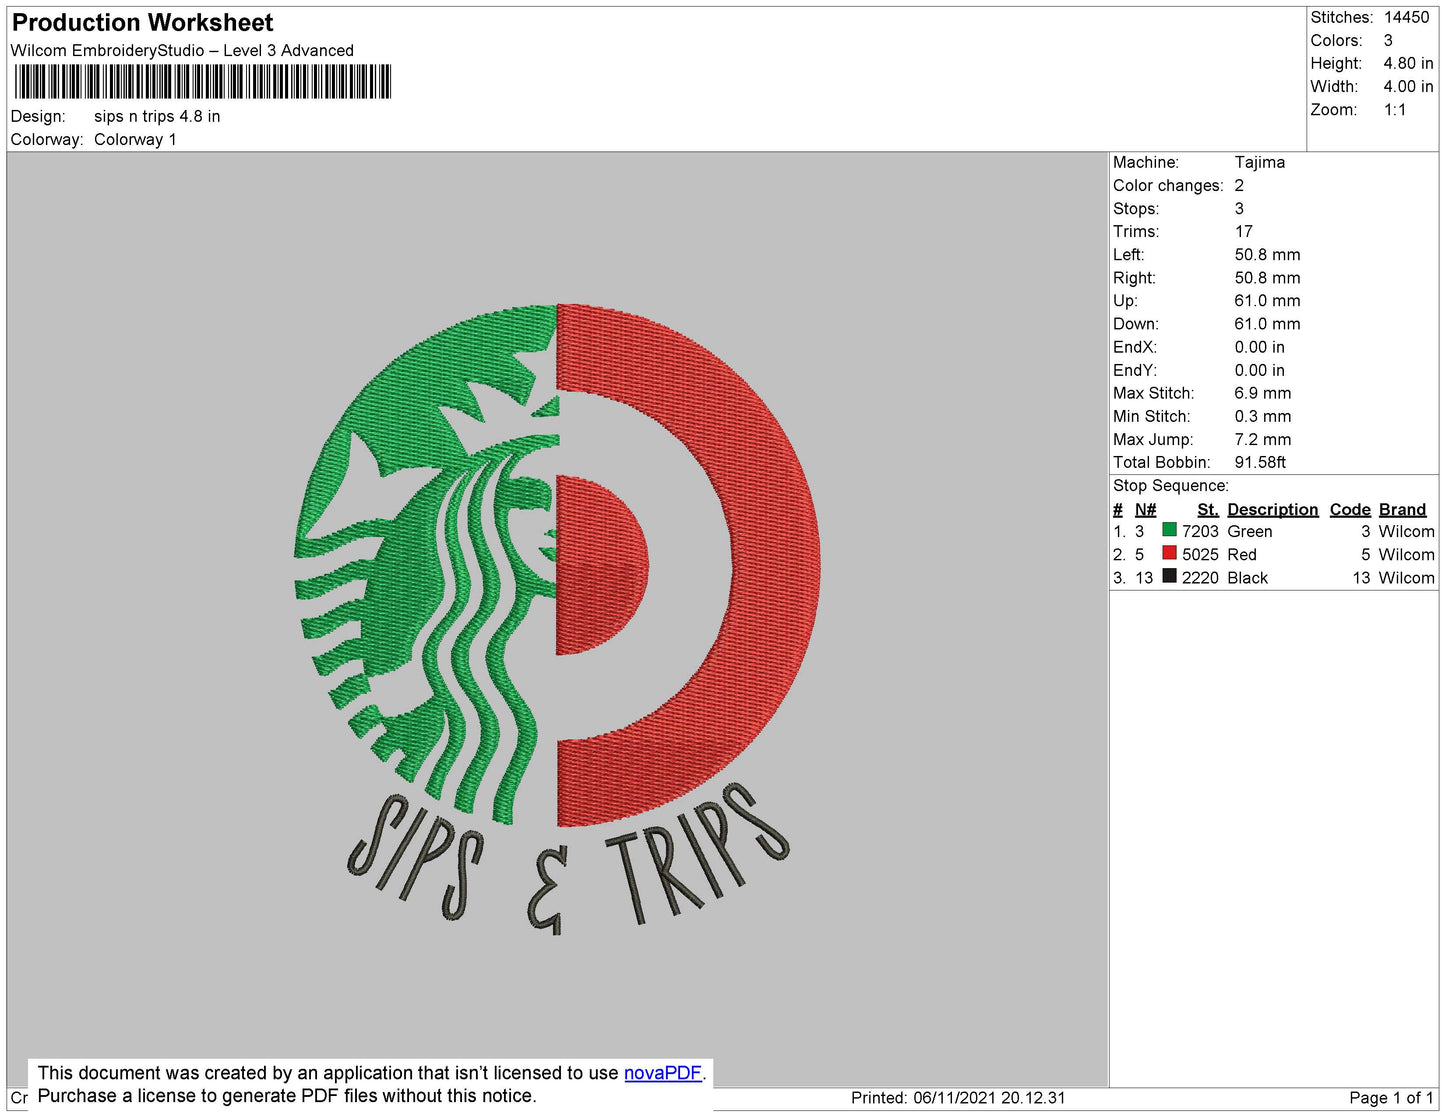Click the green thread color swatch

click(x=1169, y=529)
